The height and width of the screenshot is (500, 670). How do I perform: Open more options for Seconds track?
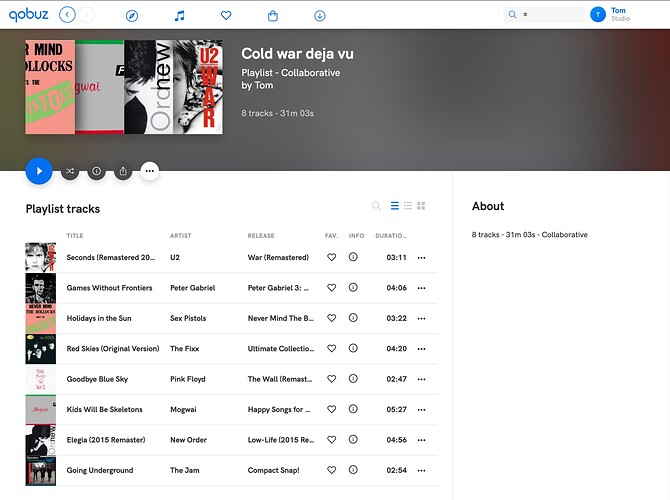(x=421, y=258)
